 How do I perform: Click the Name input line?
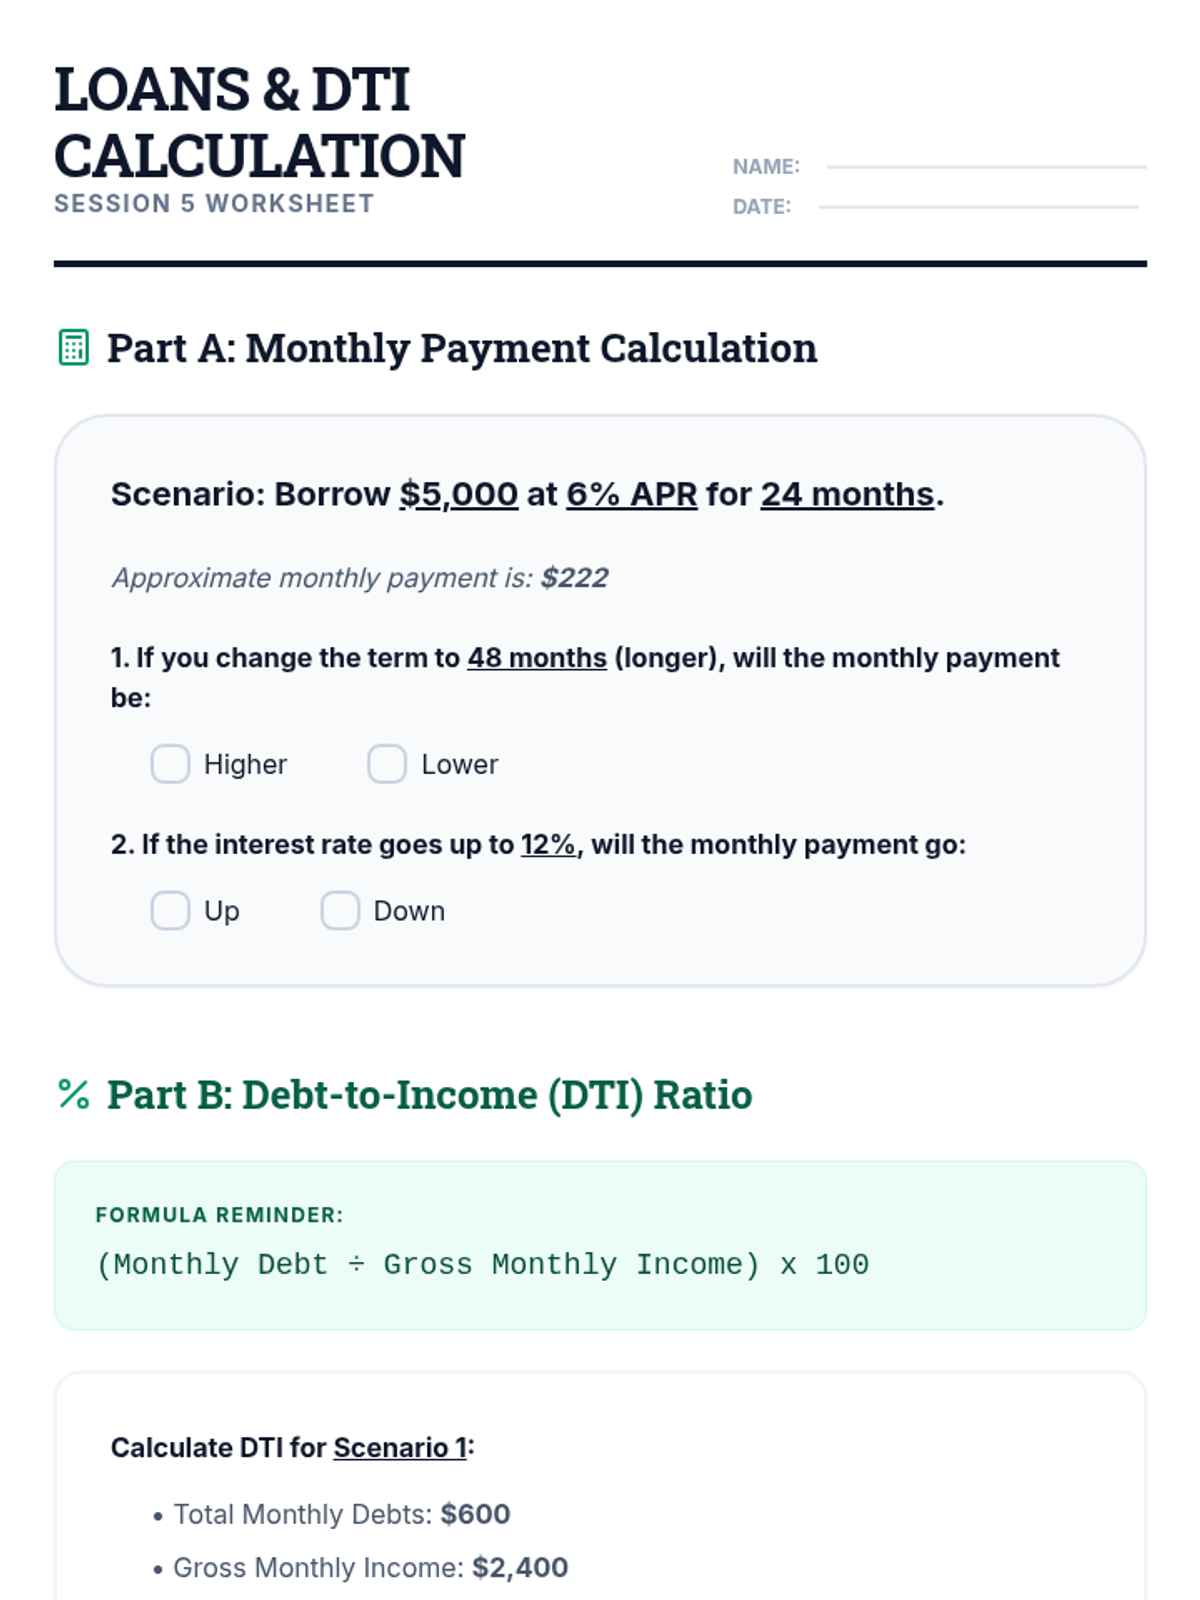pos(986,165)
